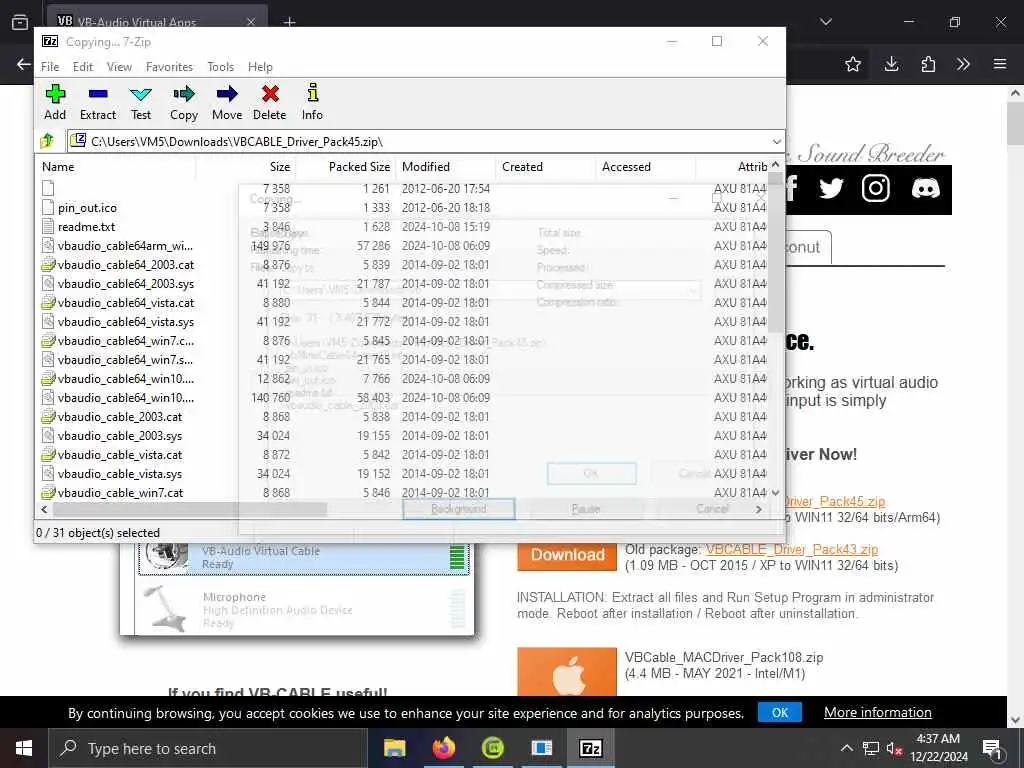Click the Pause button in copy dialog

tap(586, 509)
